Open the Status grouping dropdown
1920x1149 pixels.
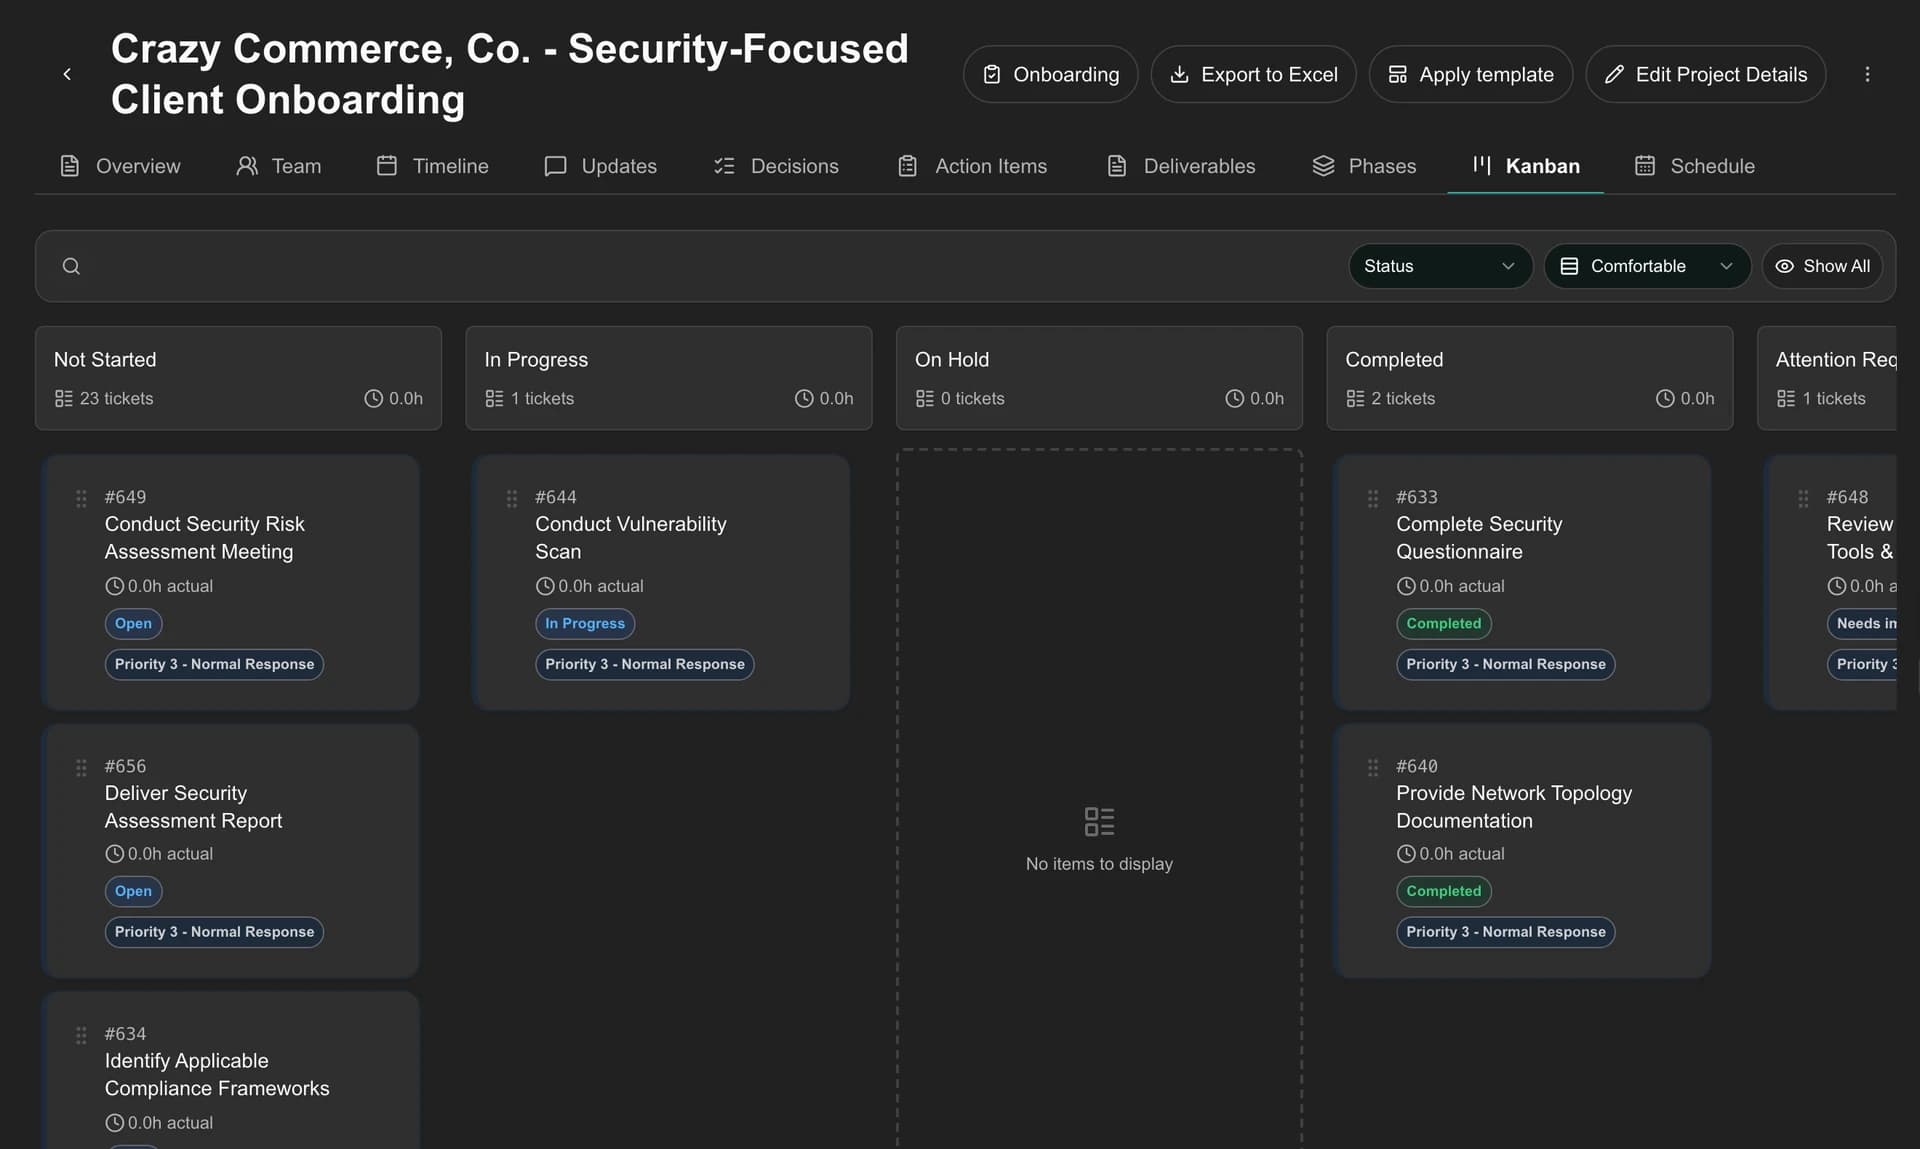pyautogui.click(x=1440, y=266)
